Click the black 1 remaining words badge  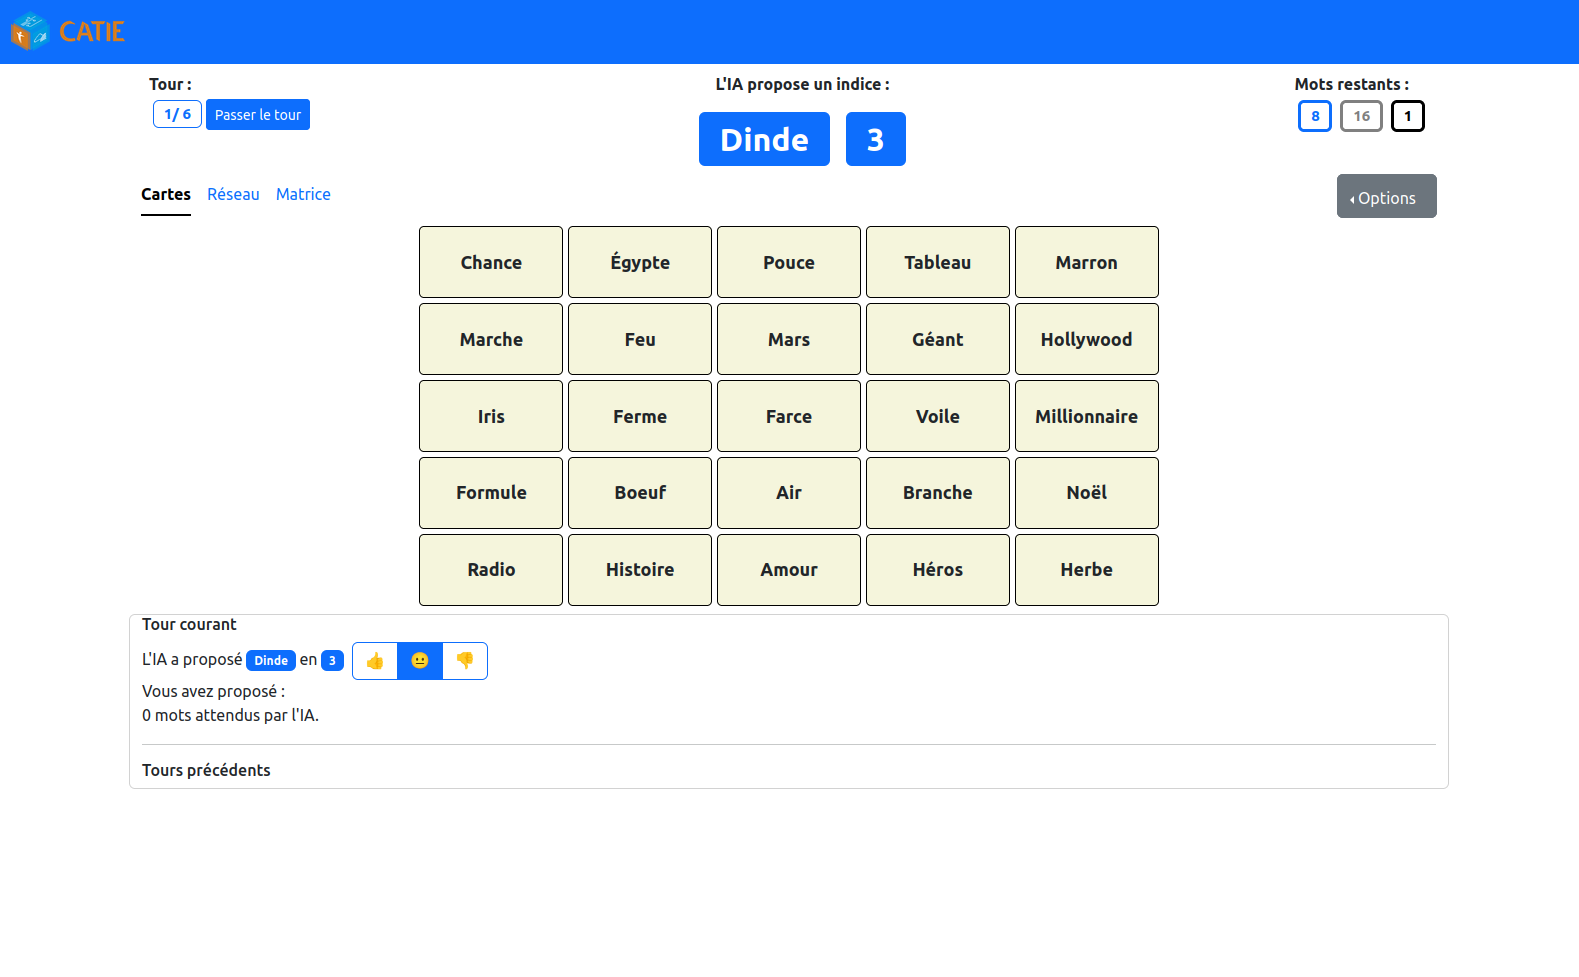click(x=1408, y=116)
